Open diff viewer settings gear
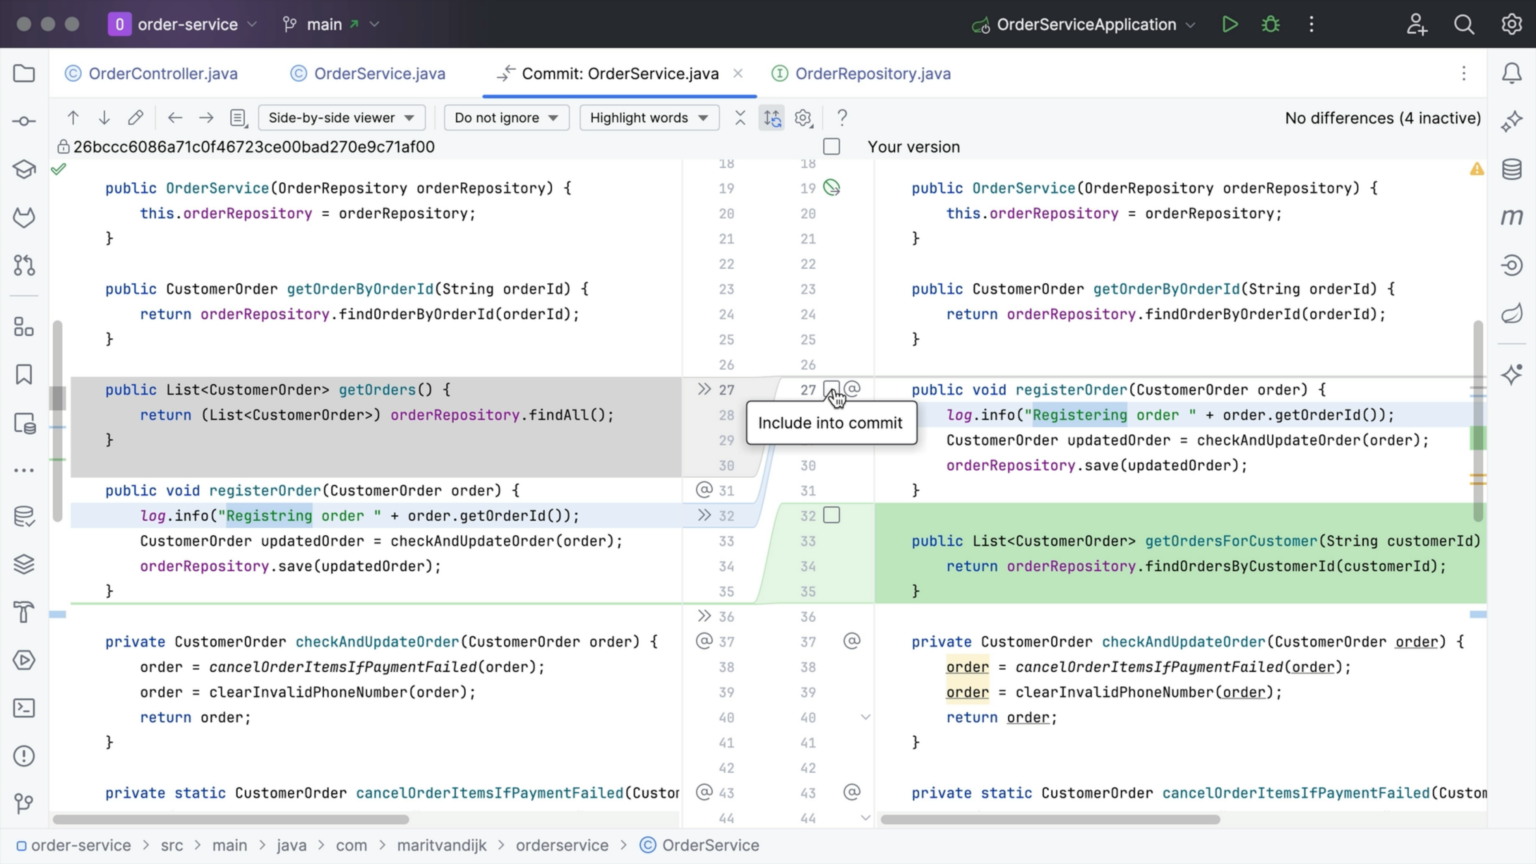This screenshot has height=864, width=1536. [x=803, y=117]
